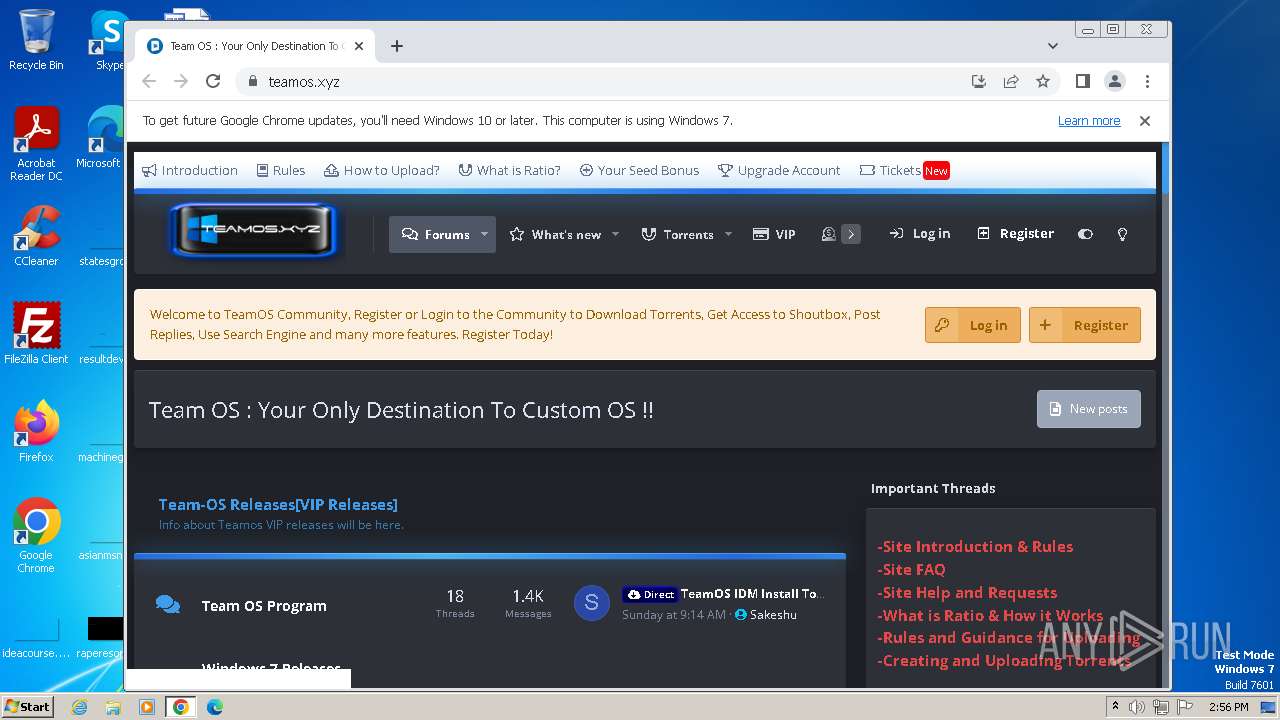Install app icon in address bar
The image size is (1280, 720).
click(979, 82)
